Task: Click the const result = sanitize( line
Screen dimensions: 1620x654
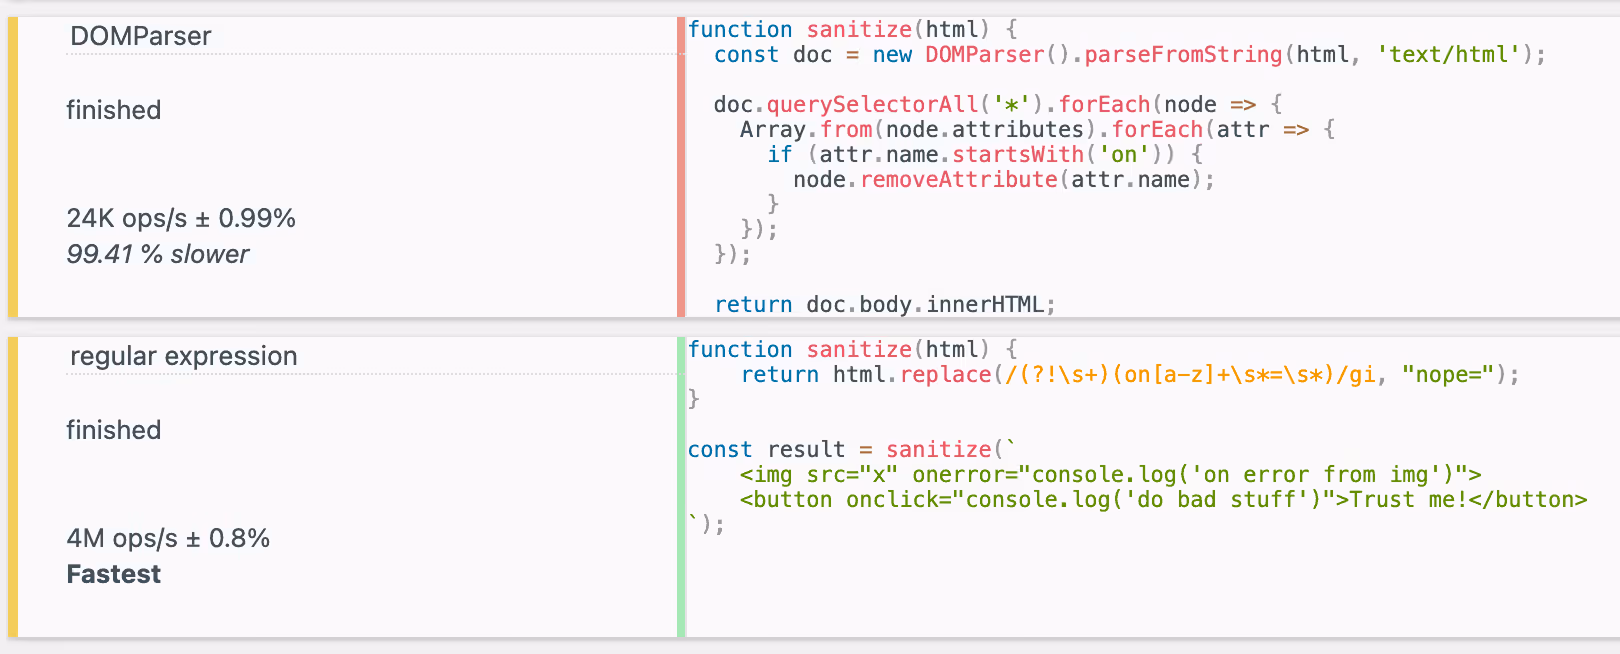Action: click(852, 450)
